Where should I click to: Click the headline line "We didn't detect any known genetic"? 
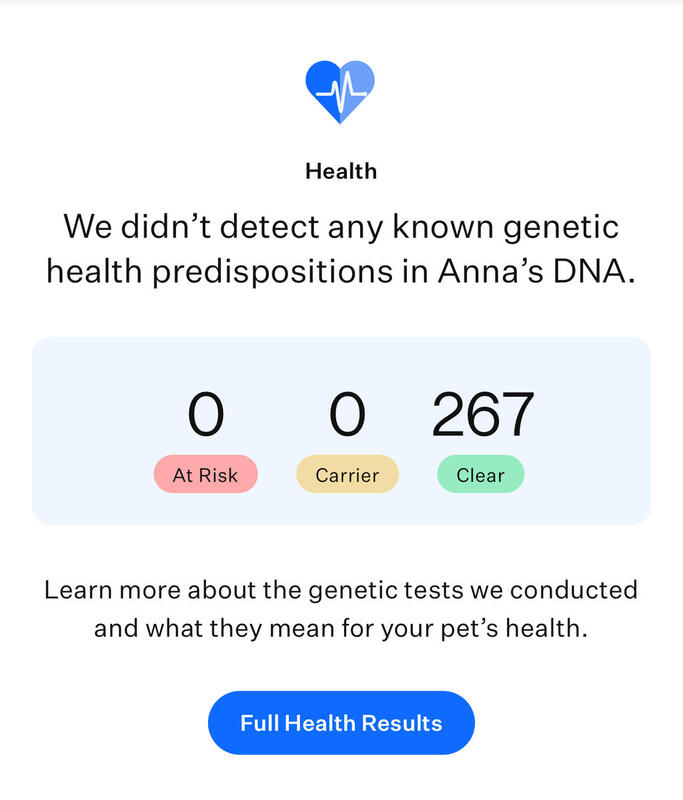(x=341, y=227)
